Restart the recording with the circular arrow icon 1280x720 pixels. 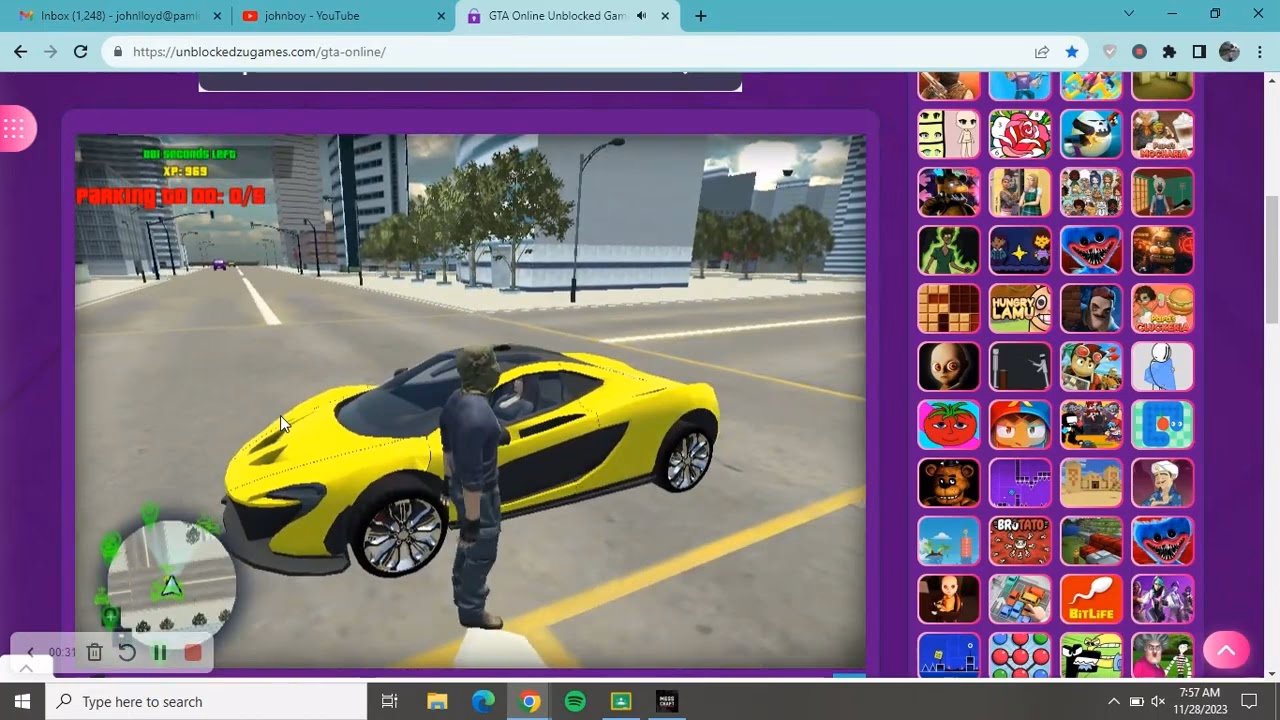tap(127, 652)
